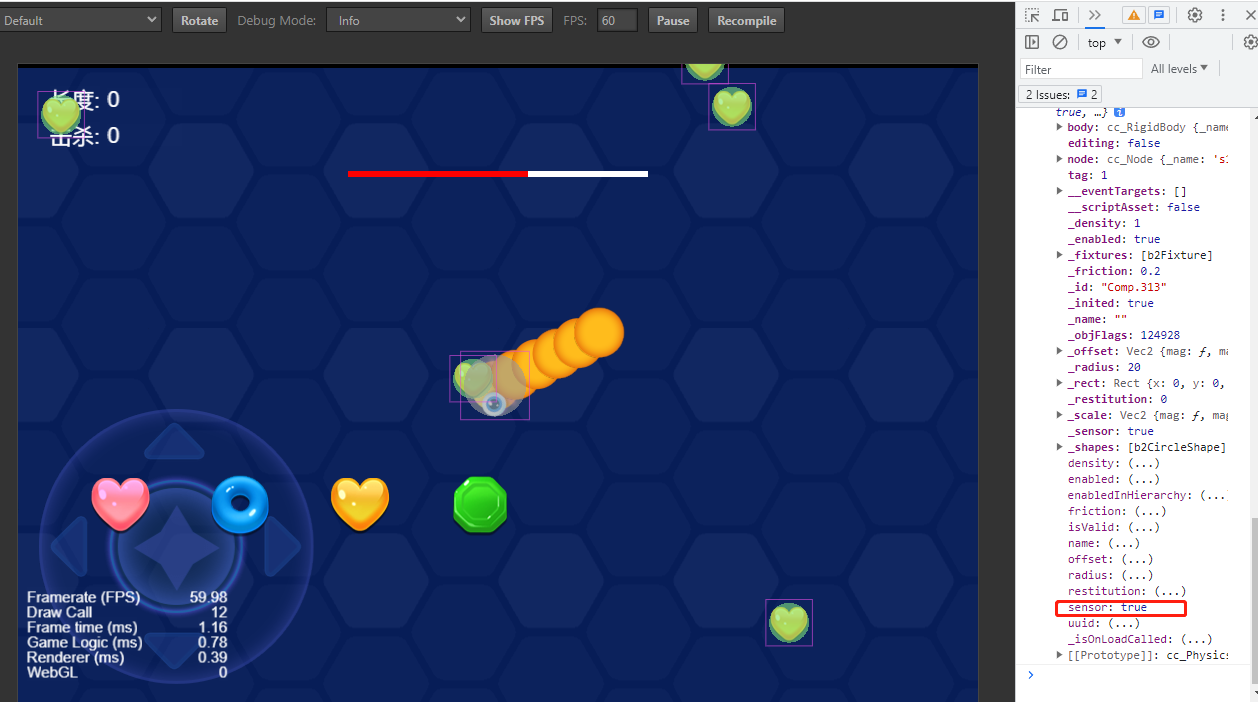Image resolution: width=1258 pixels, height=702 pixels.
Task: Click the red and white progress bar
Action: [498, 174]
